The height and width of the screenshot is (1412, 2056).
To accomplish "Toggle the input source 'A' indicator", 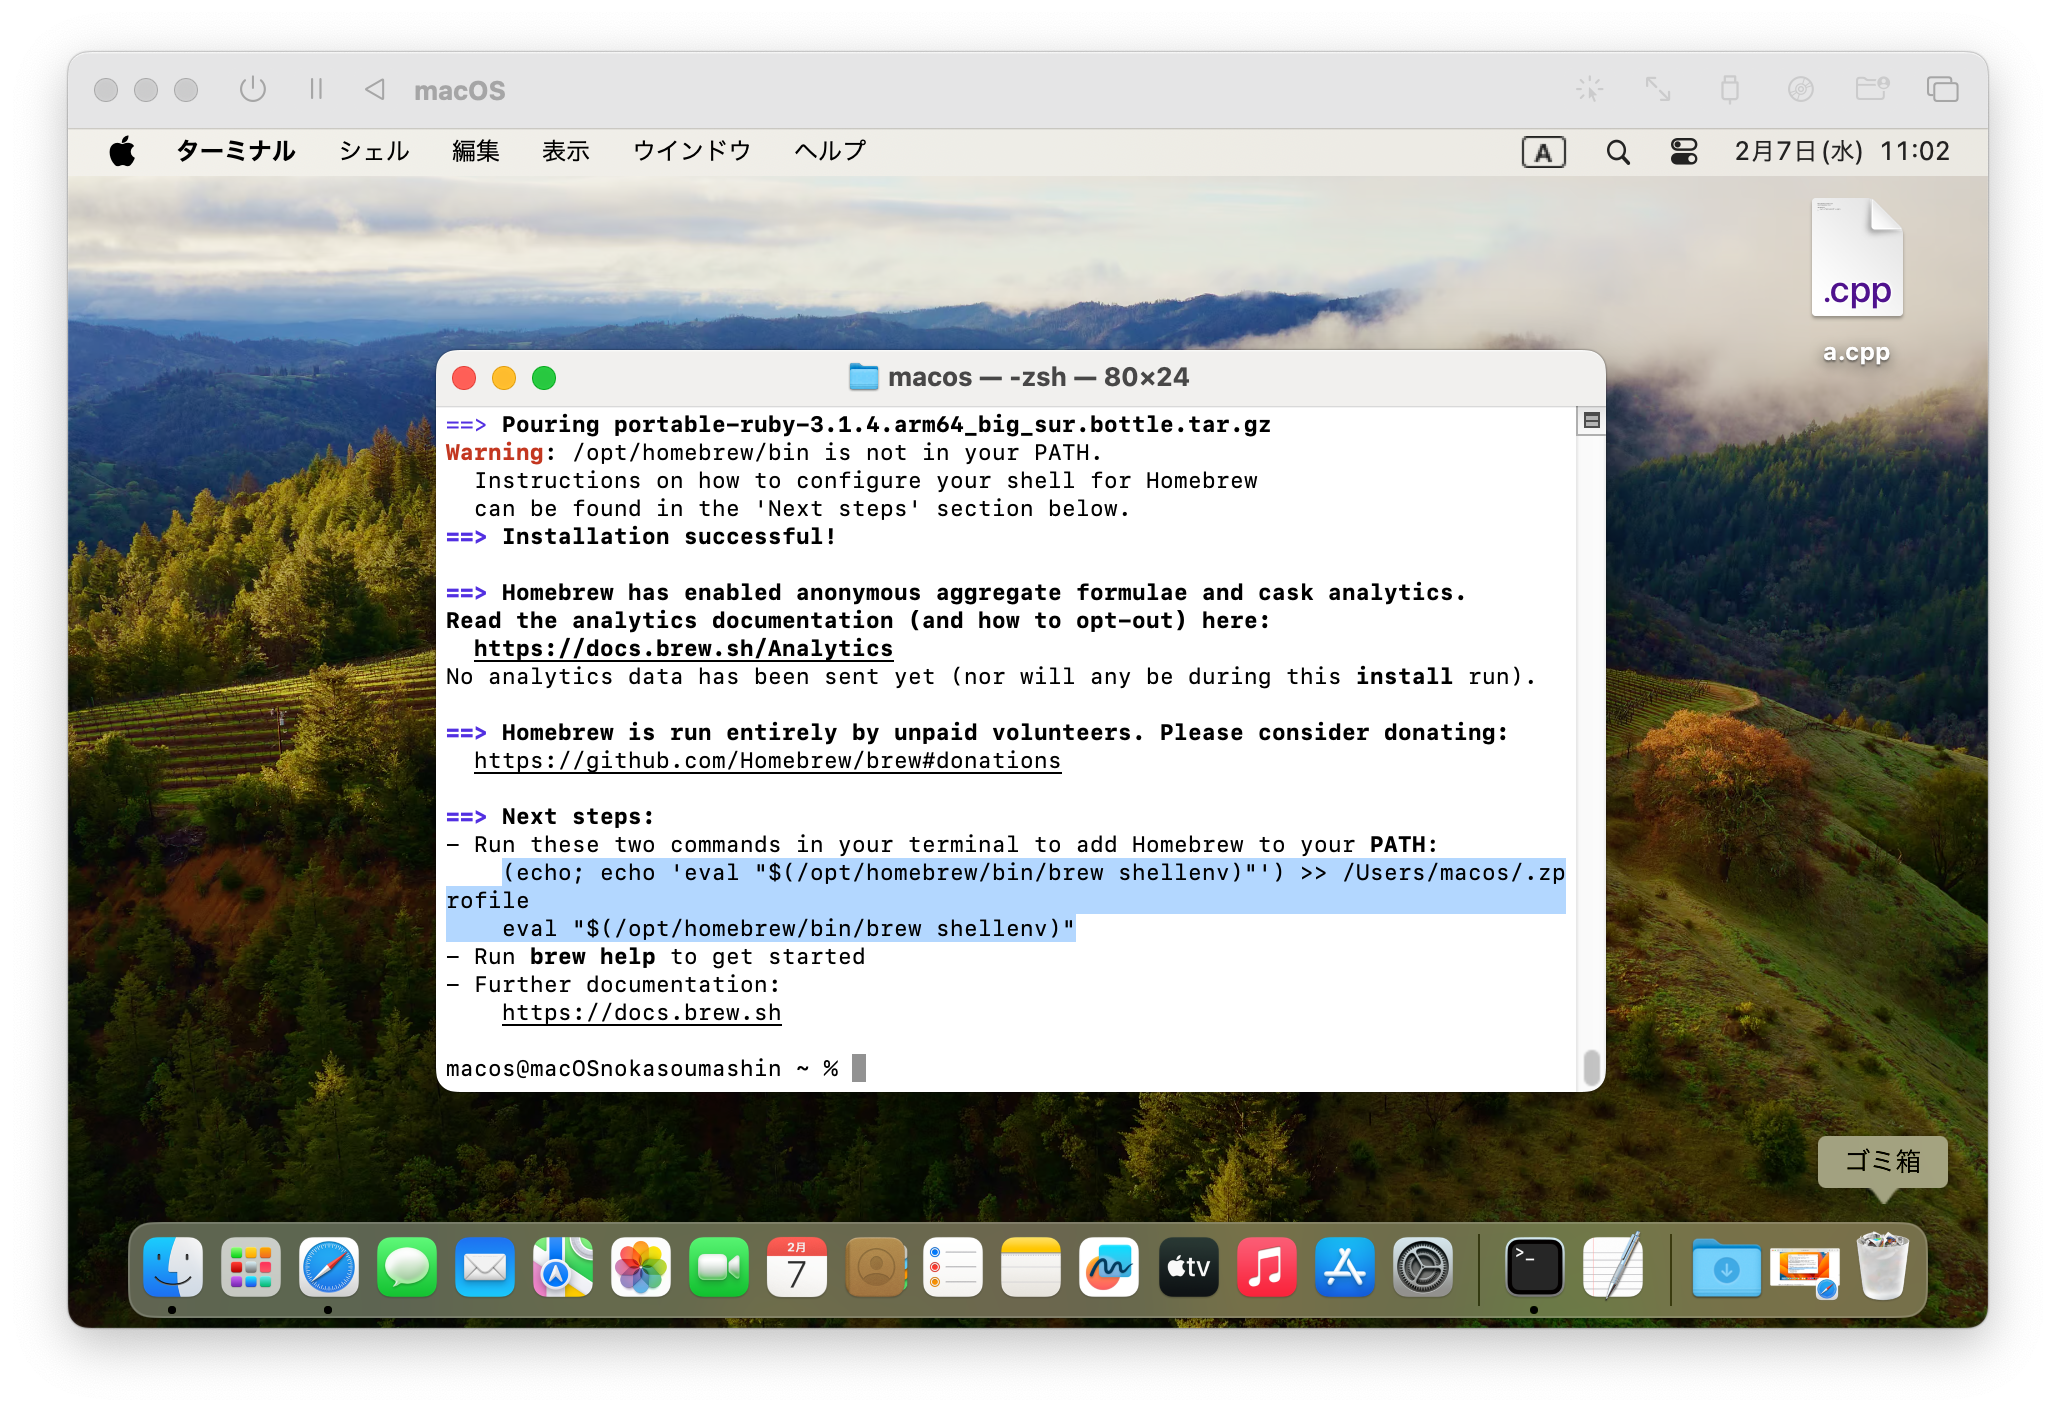I will [x=1543, y=152].
